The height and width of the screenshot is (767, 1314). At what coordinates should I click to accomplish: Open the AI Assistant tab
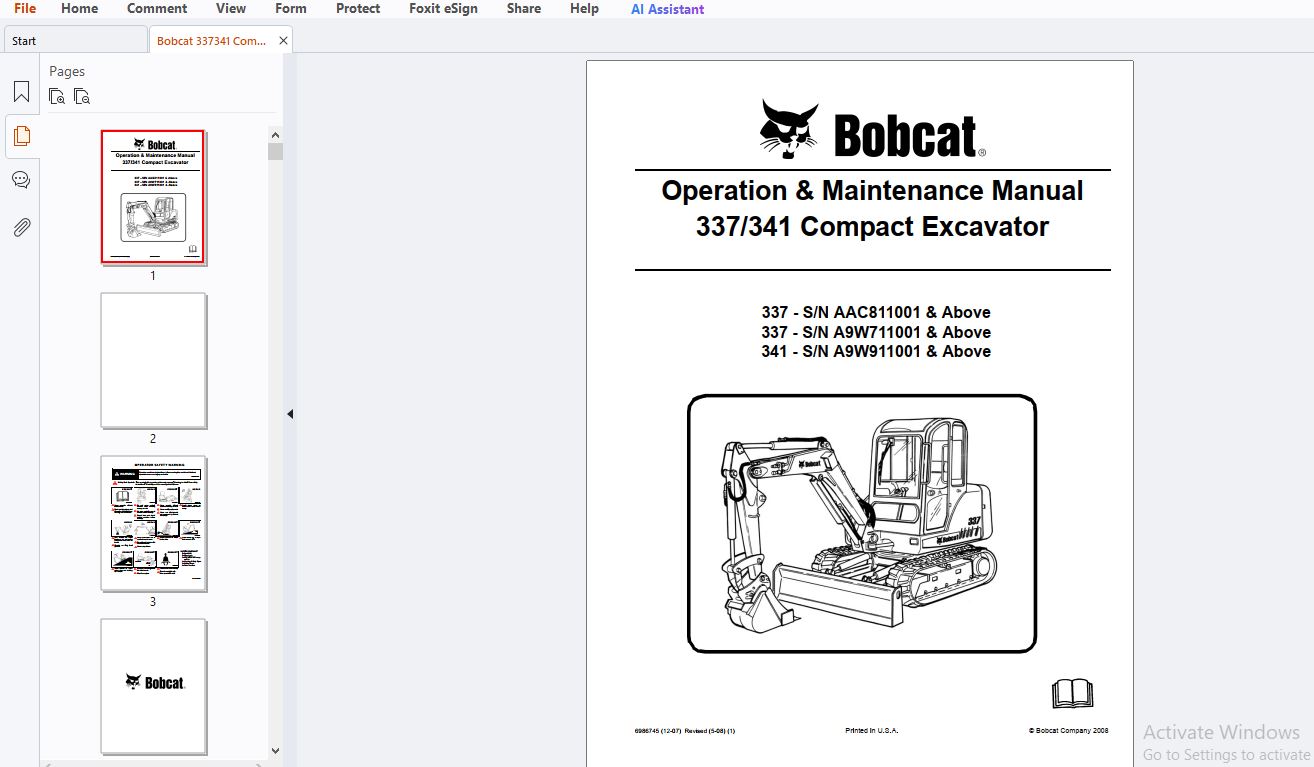click(667, 9)
